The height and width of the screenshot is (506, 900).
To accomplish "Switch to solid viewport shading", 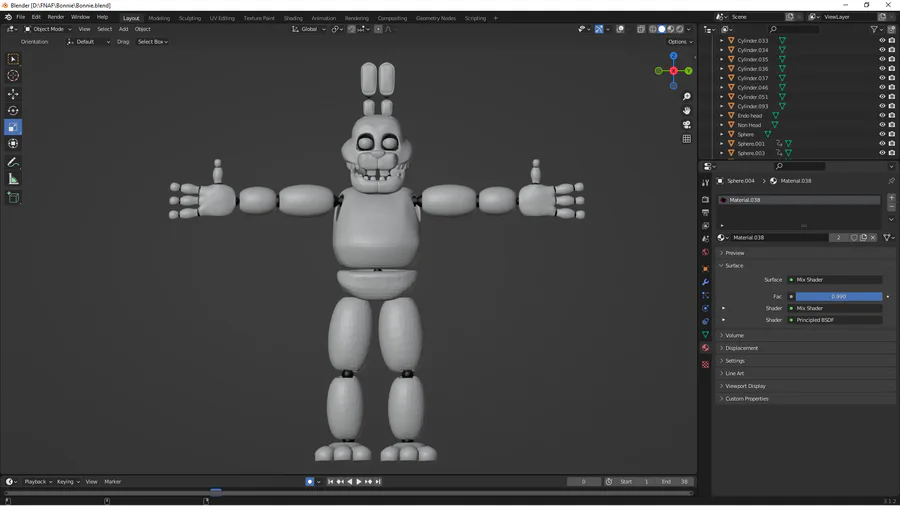I will tap(662, 29).
